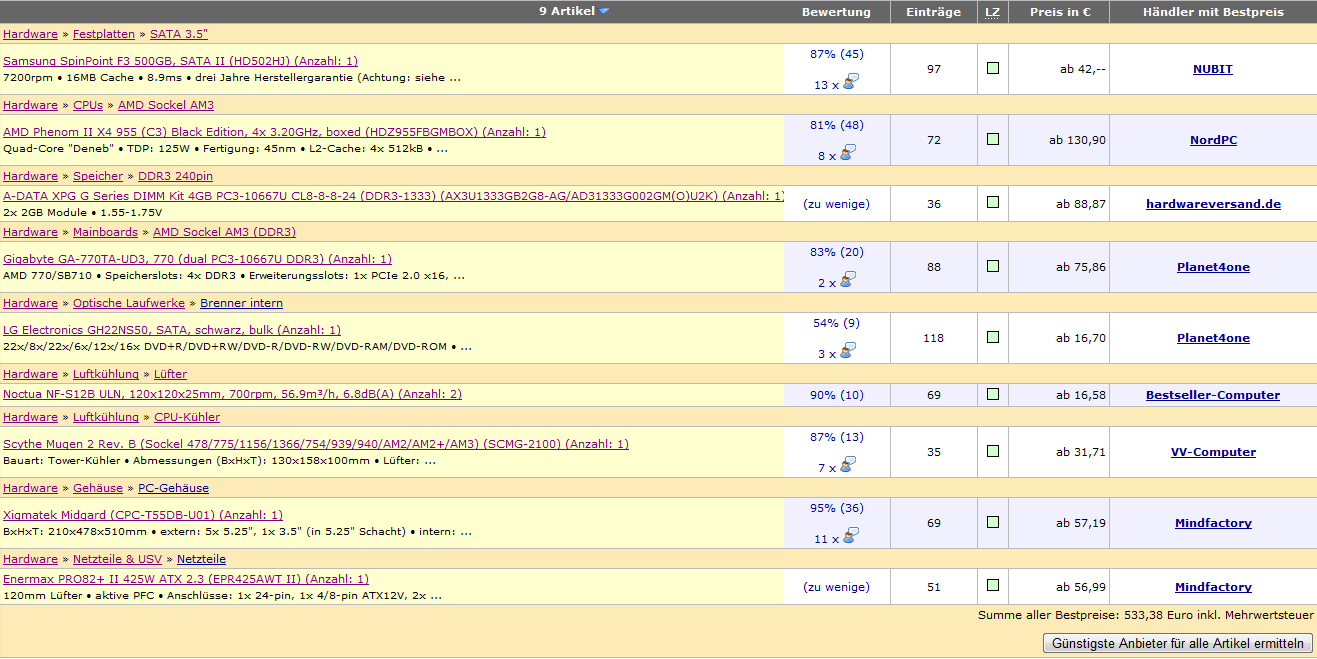Image resolution: width=1317 pixels, height=659 pixels.
Task: Open Speicher category breadcrumb
Action: pyautogui.click(x=98, y=176)
